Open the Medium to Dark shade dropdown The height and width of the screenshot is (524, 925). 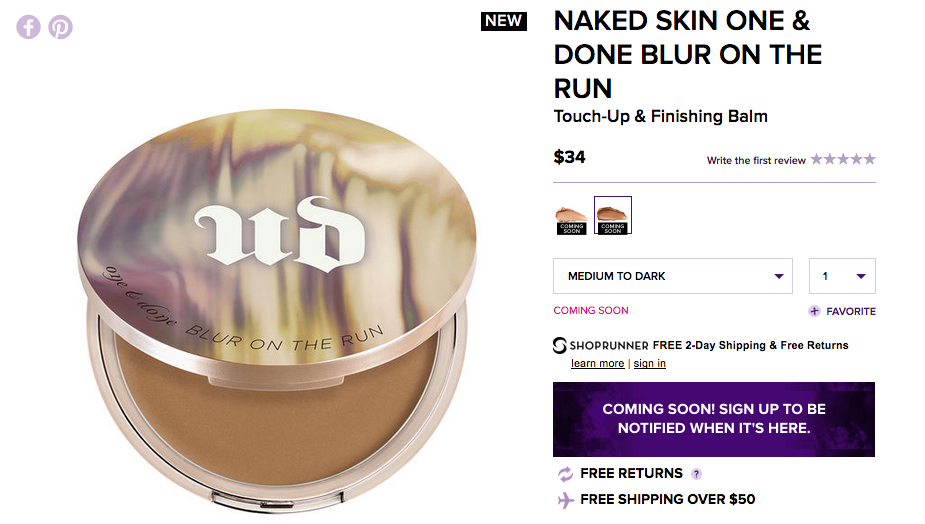tap(673, 276)
